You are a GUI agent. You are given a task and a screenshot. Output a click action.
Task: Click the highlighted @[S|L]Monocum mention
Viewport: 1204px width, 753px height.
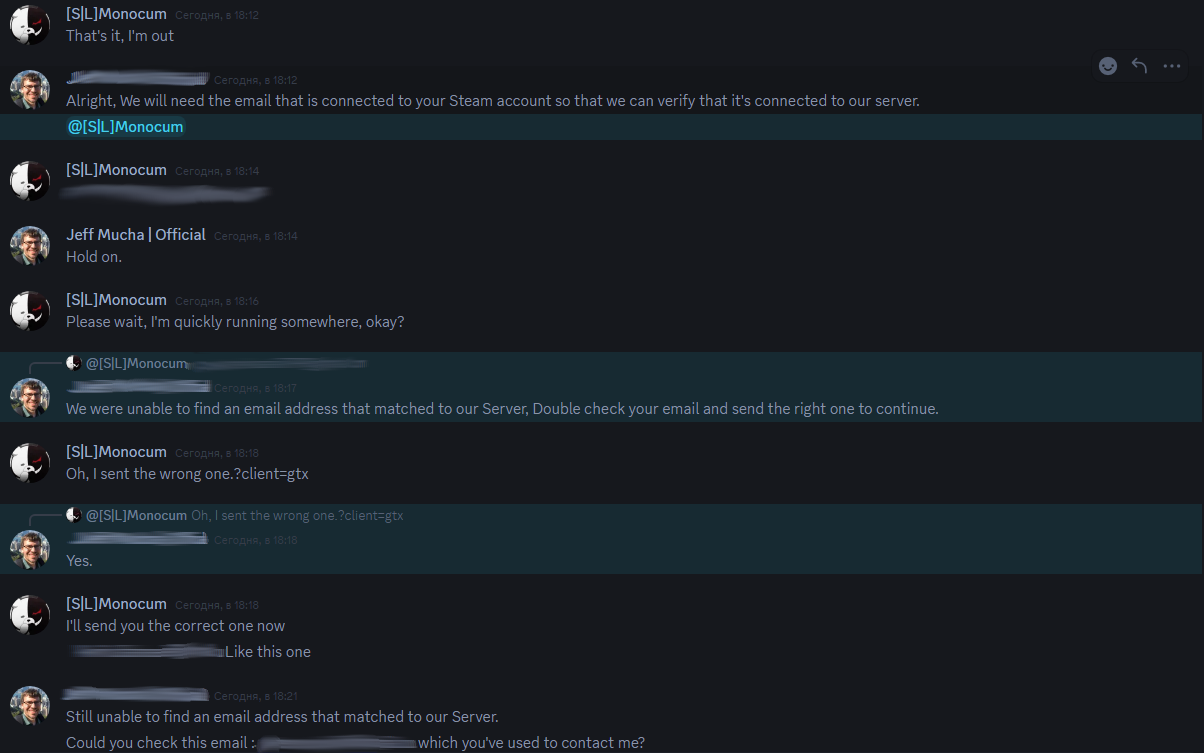point(126,127)
